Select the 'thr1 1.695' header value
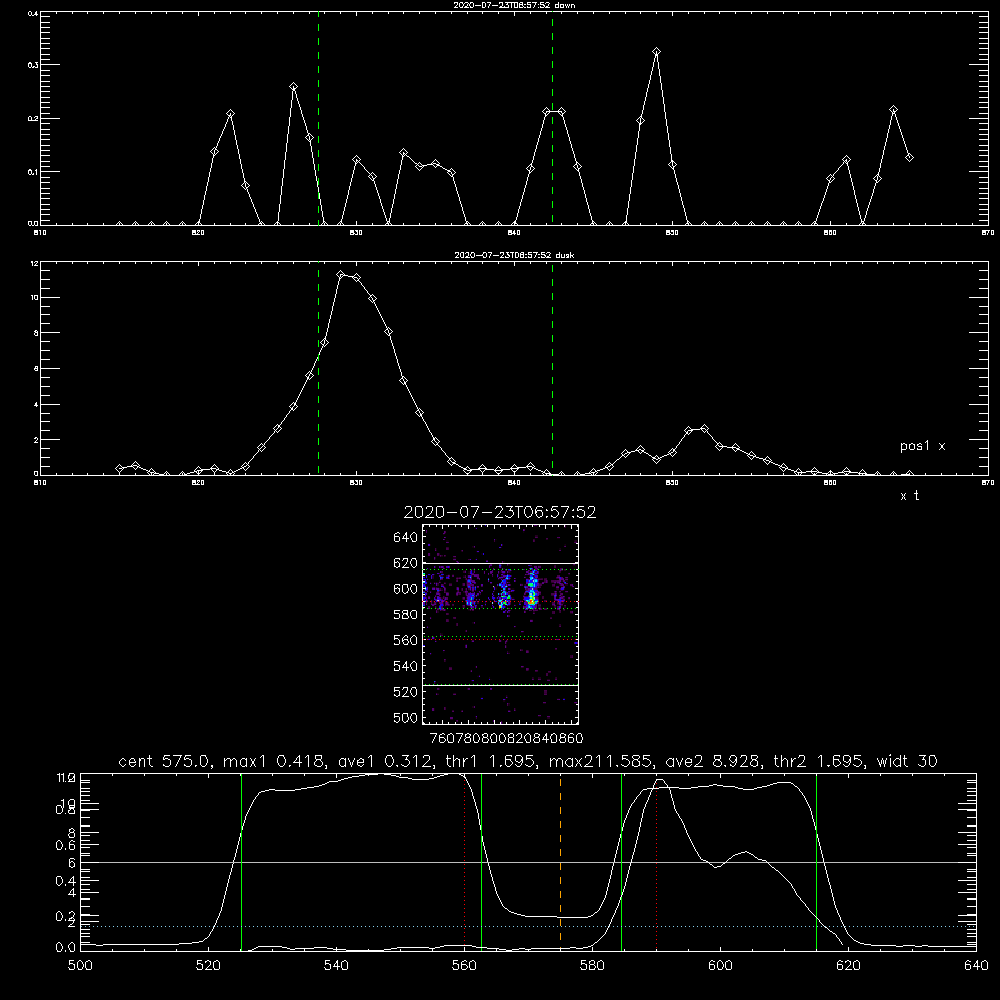 tap(490, 761)
